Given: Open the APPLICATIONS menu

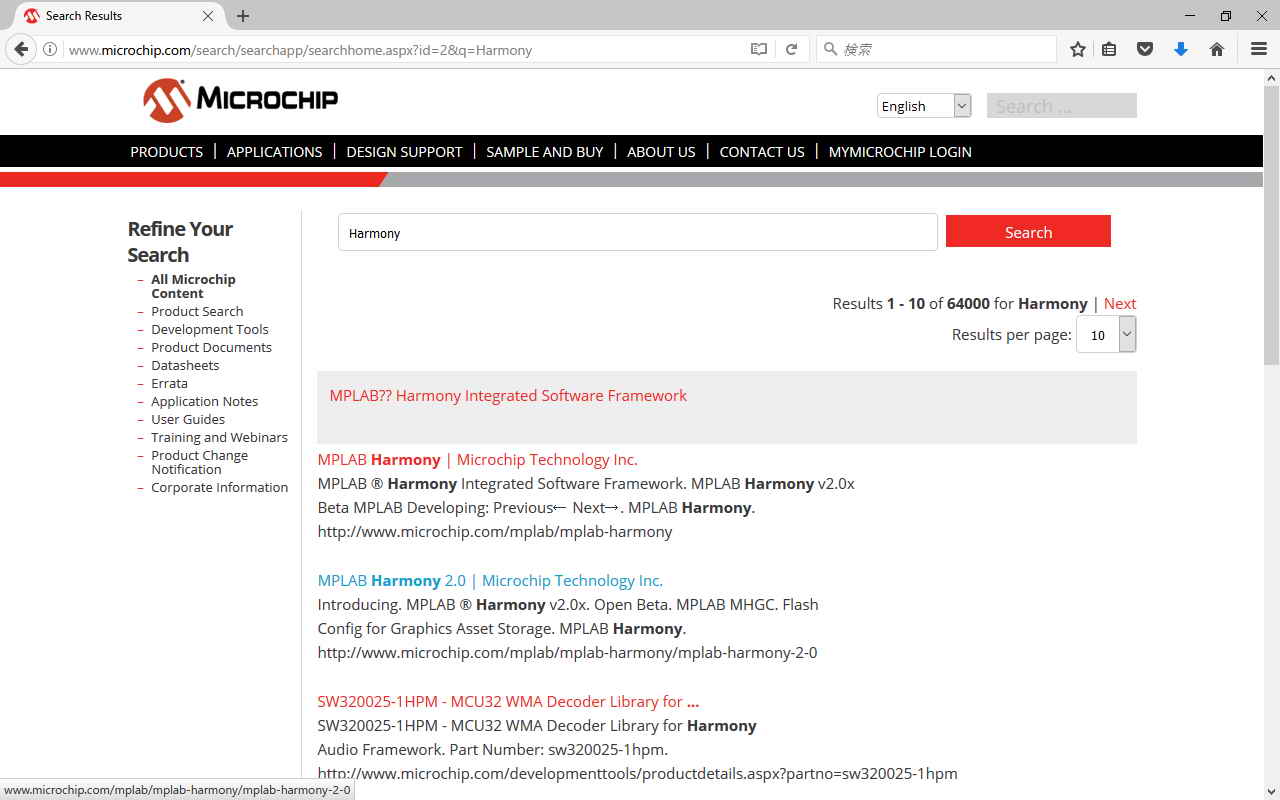Looking at the screenshot, I should click(274, 152).
